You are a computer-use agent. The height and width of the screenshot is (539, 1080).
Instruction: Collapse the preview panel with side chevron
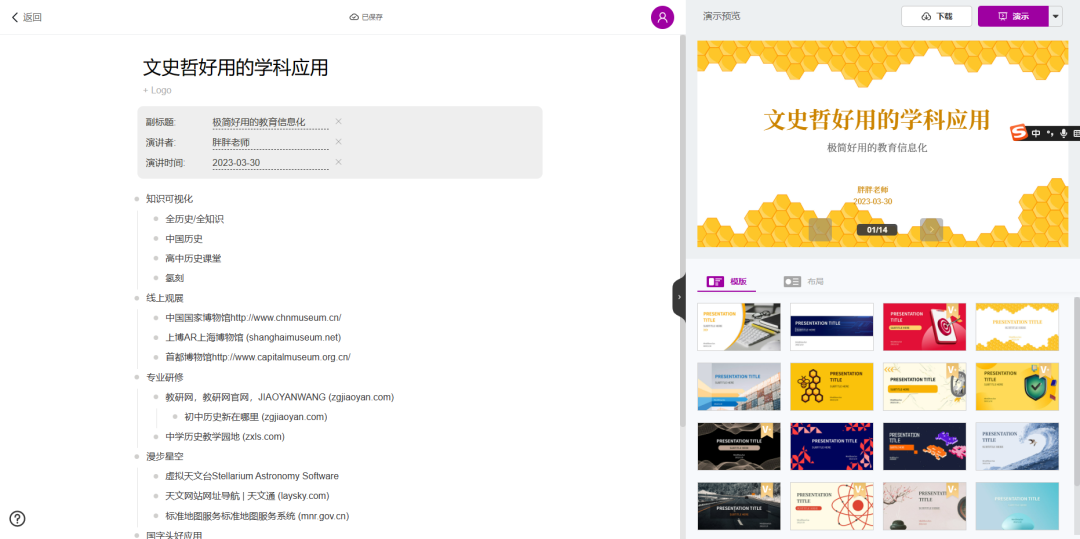click(x=679, y=297)
